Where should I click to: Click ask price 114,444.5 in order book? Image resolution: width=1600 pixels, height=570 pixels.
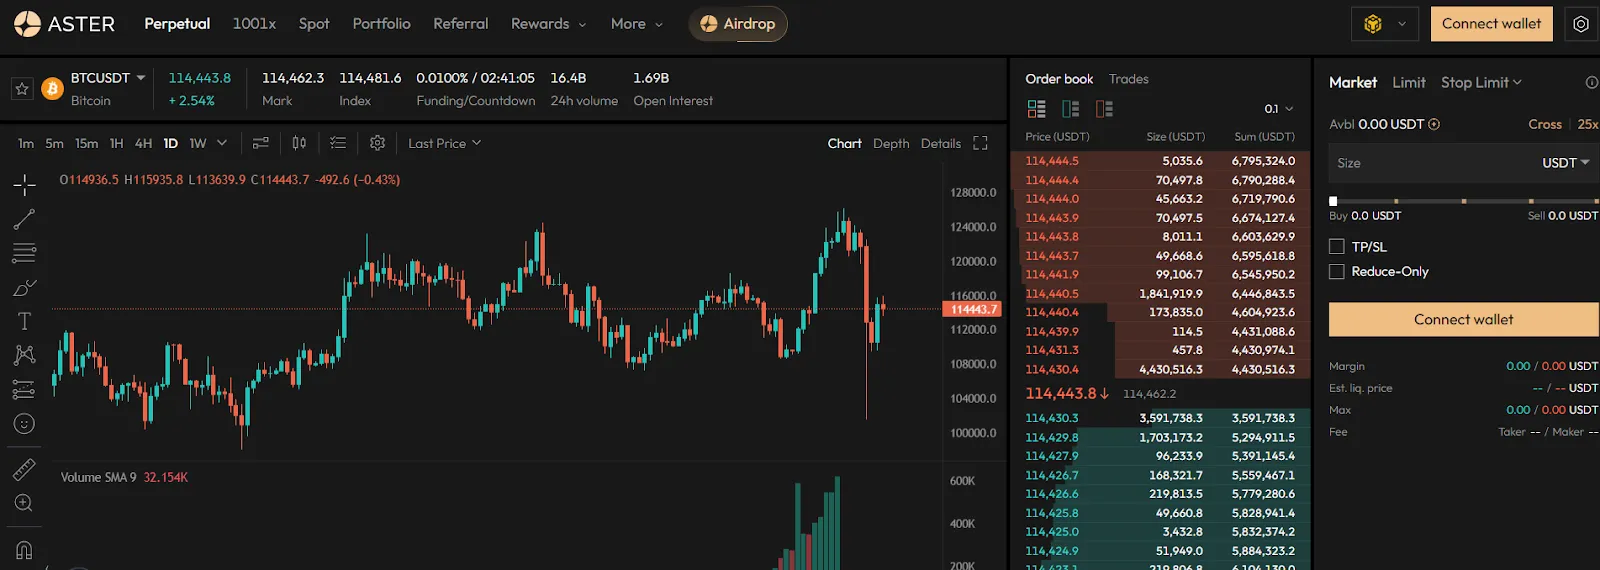click(1052, 161)
